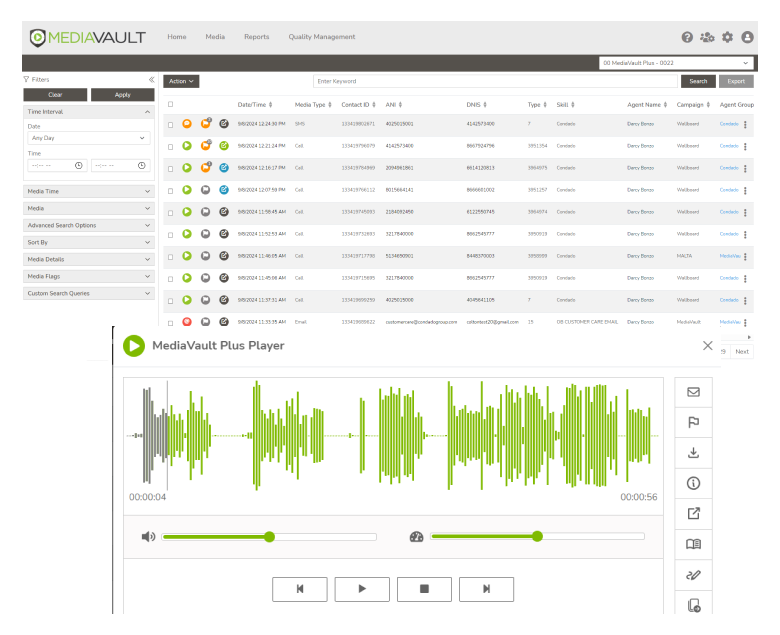Click the Export button
780x635 pixels.
click(736, 81)
